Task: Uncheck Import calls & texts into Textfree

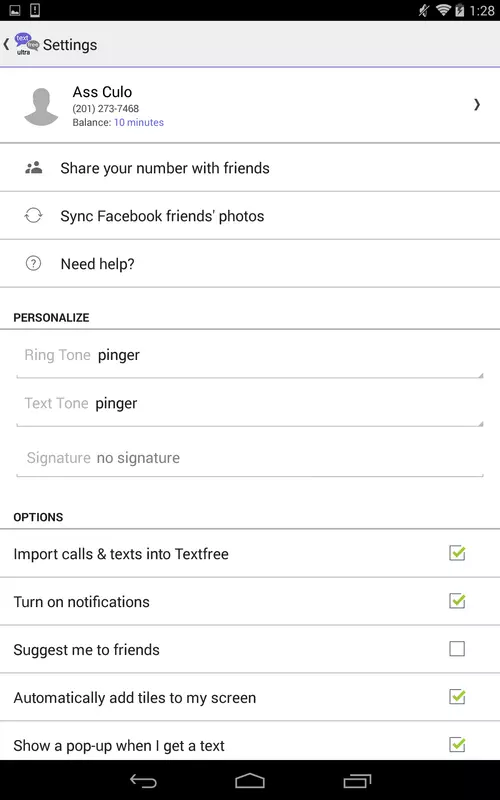Action: [x=457, y=553]
